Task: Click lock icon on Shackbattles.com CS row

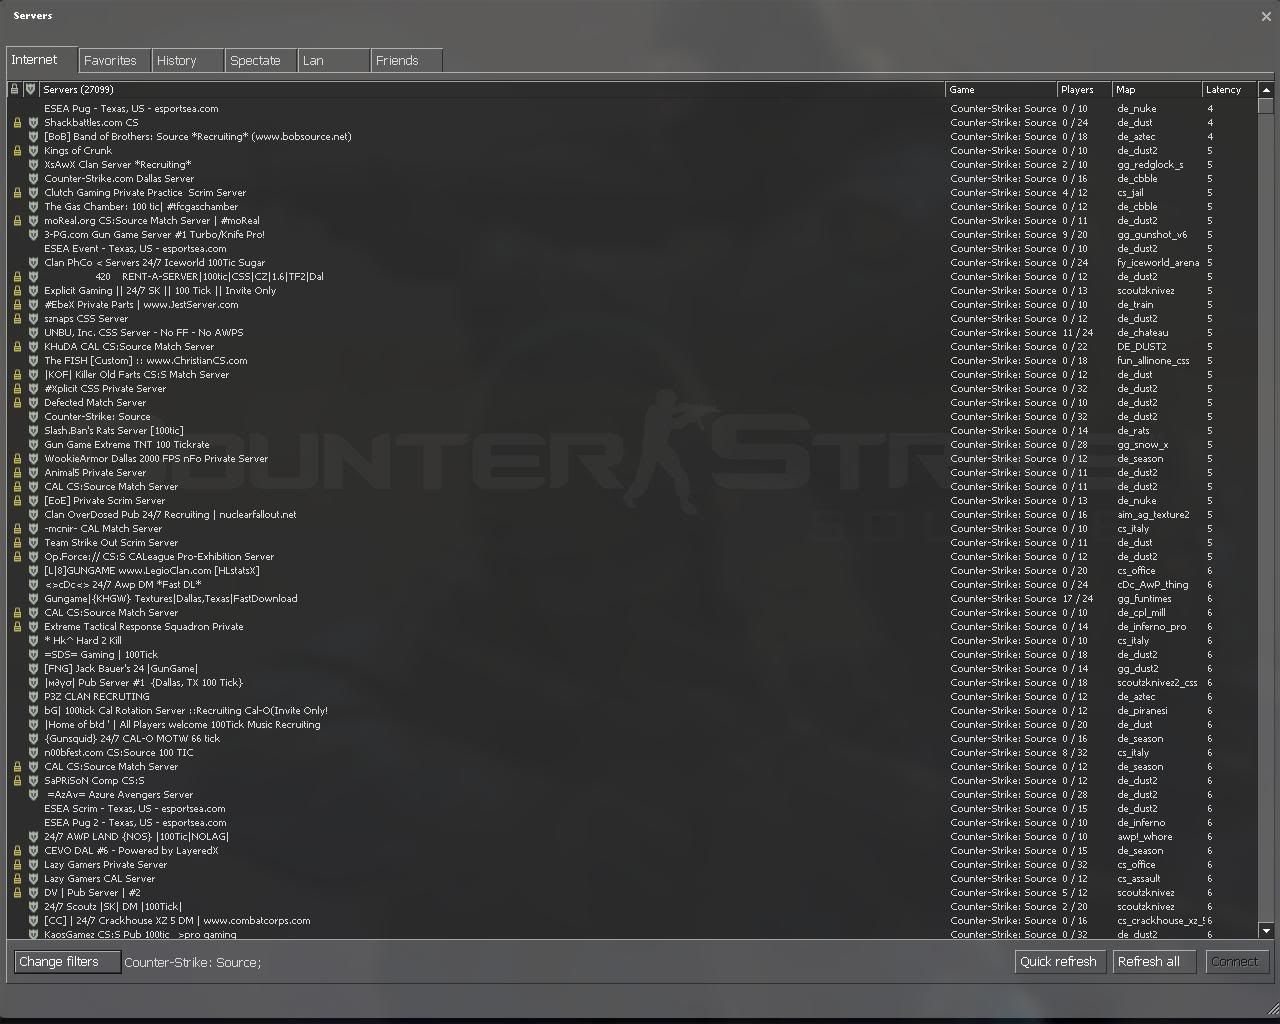Action: click(17, 123)
